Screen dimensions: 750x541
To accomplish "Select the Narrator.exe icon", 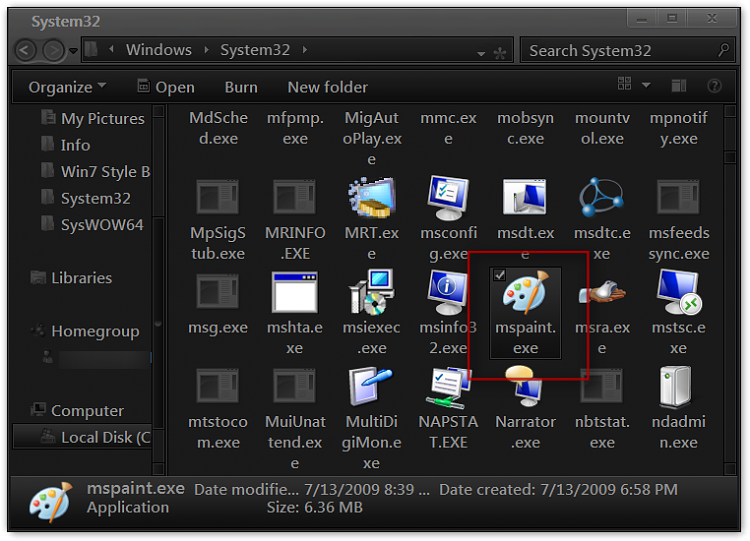I will (x=525, y=386).
